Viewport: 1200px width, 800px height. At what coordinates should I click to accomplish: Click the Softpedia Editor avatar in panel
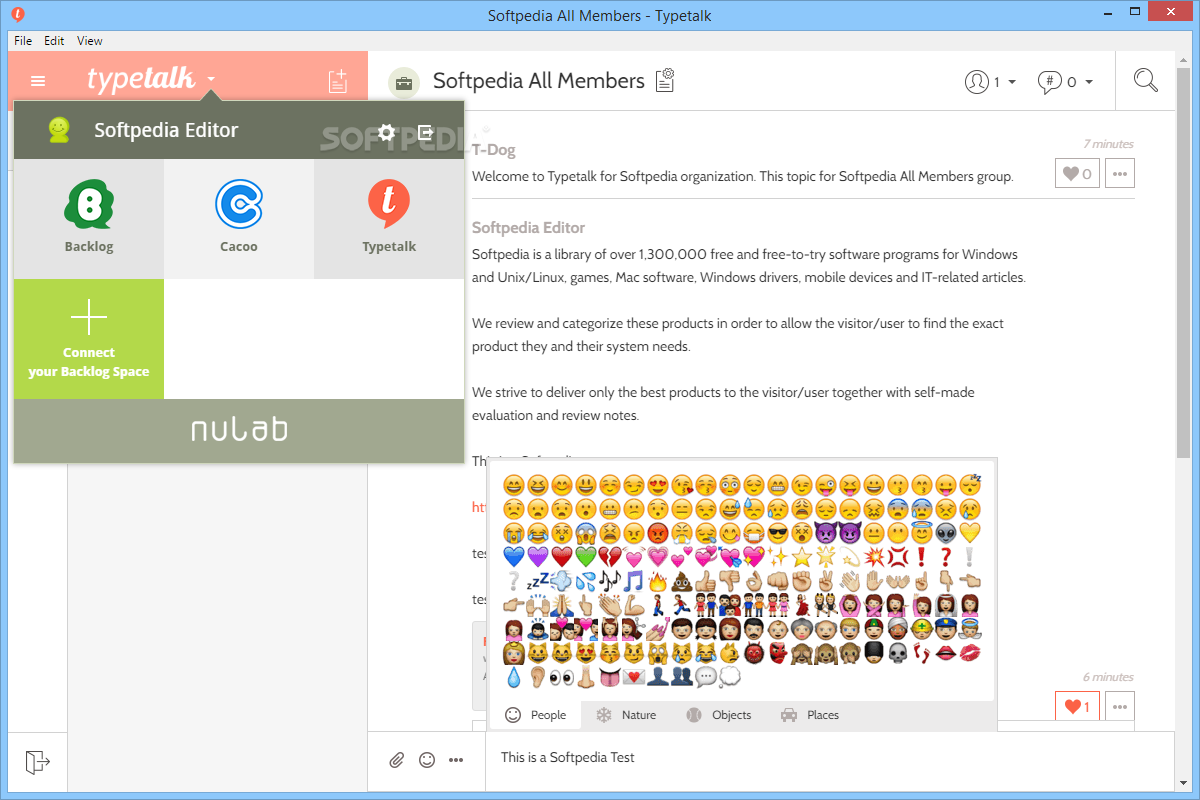tap(60, 130)
